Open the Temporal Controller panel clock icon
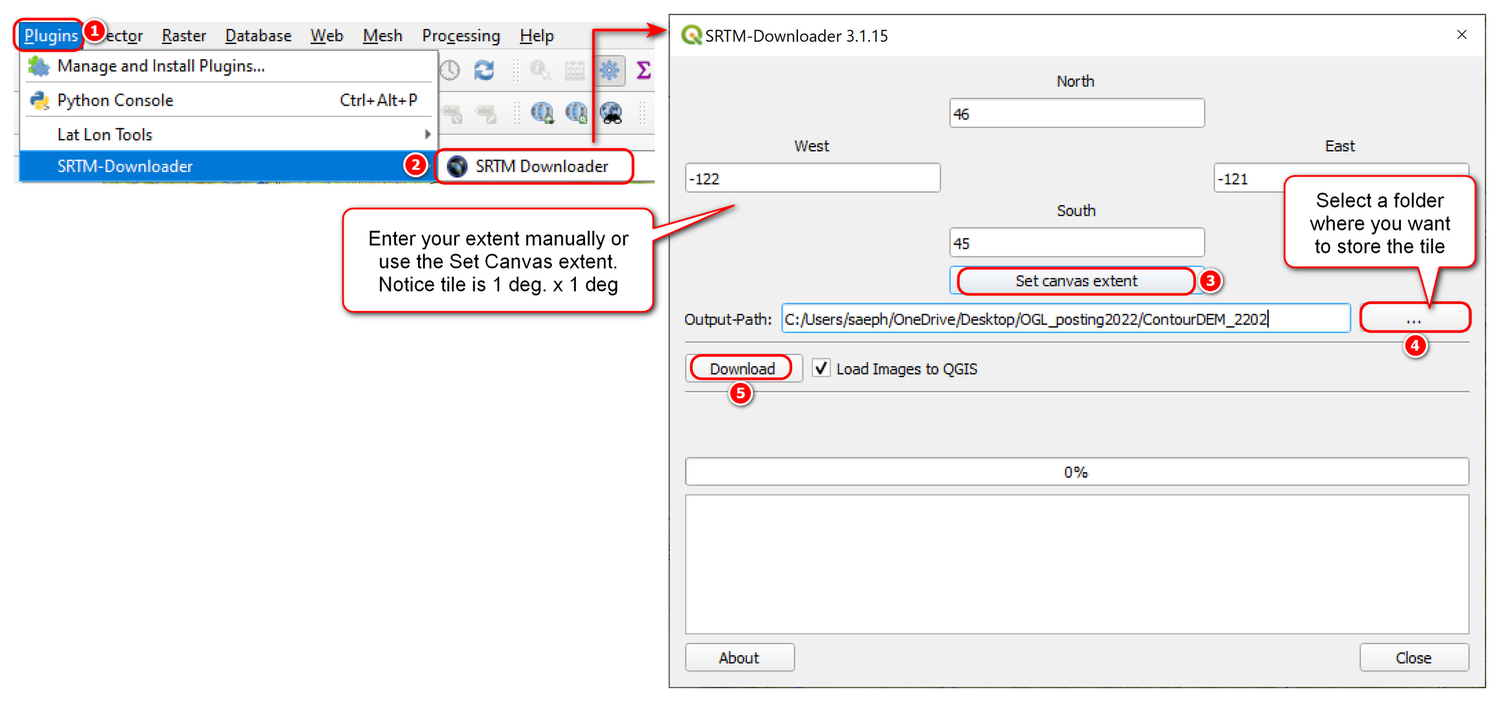This screenshot has width=1500, height=702. [450, 70]
